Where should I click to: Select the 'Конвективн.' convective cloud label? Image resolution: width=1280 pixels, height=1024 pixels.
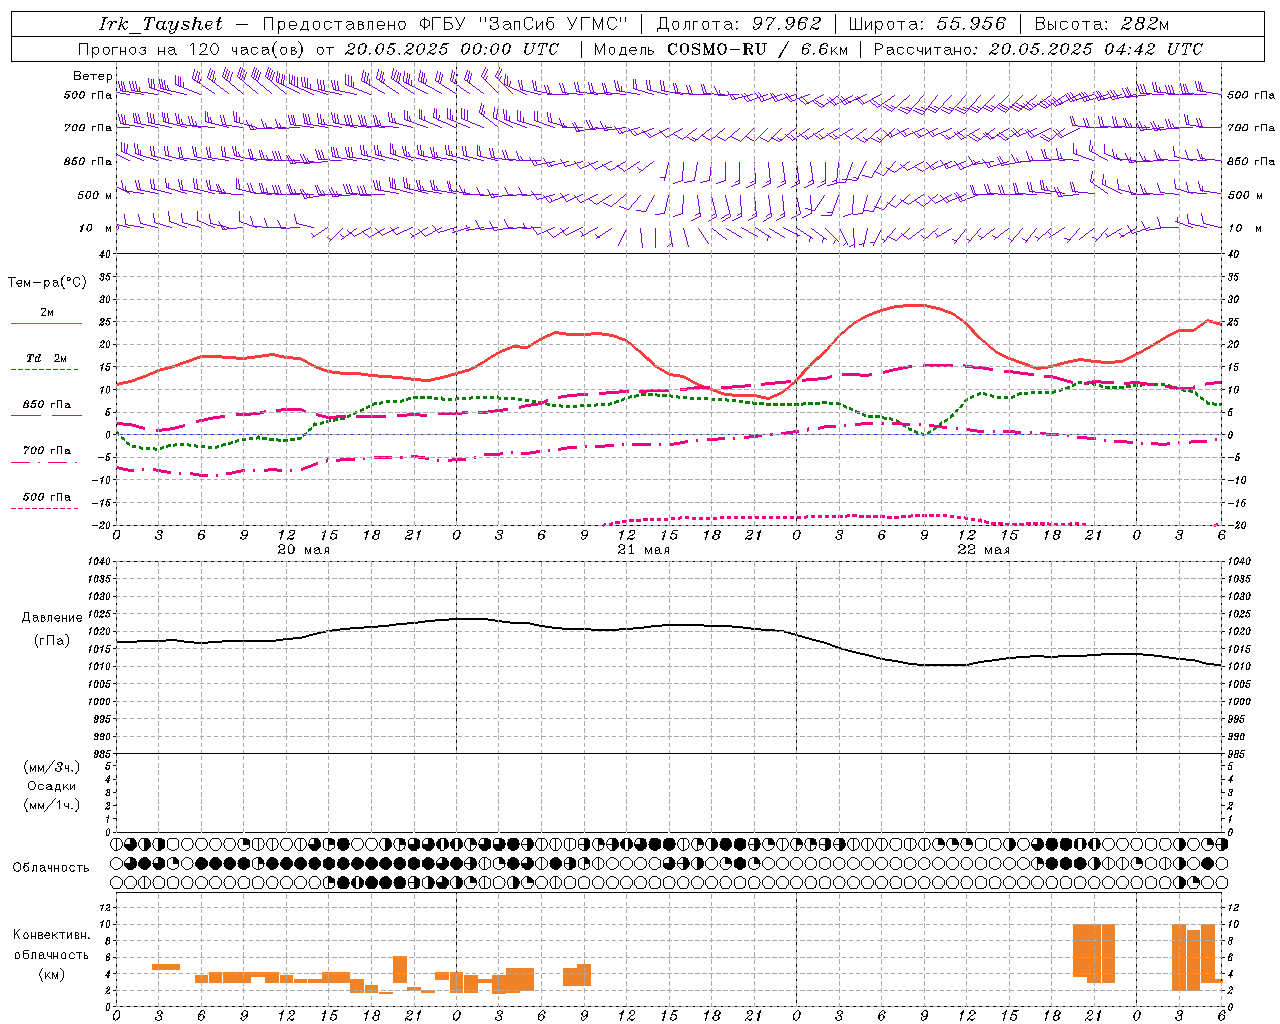(51, 935)
